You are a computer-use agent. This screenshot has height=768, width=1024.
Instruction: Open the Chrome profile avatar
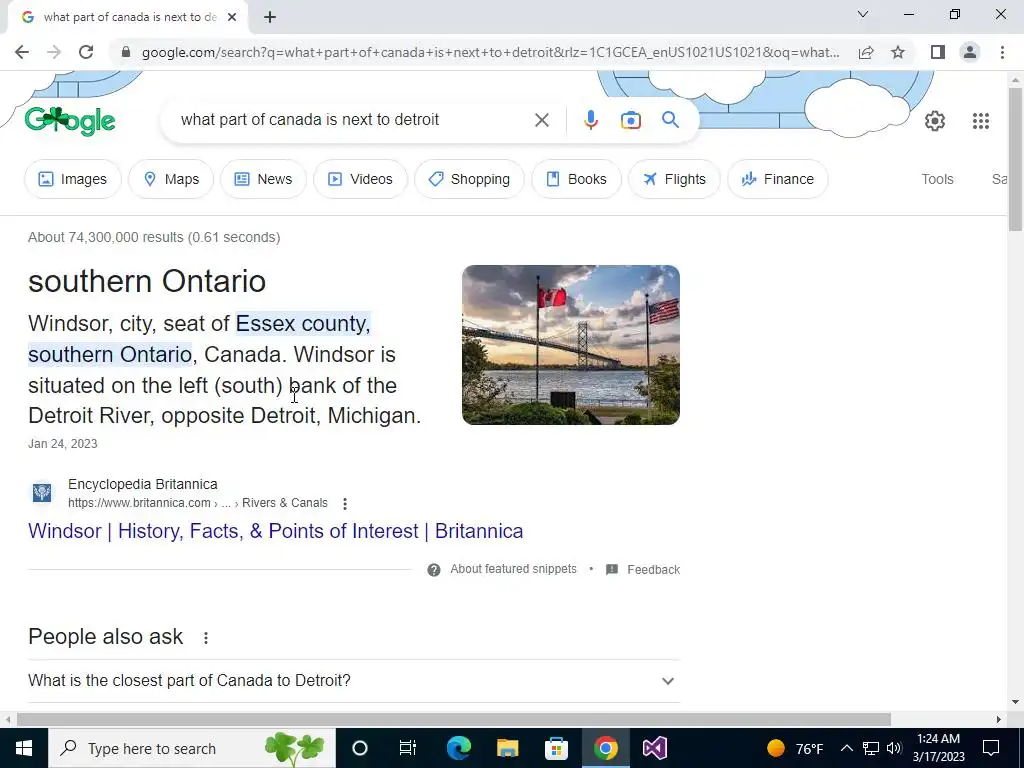click(x=970, y=52)
